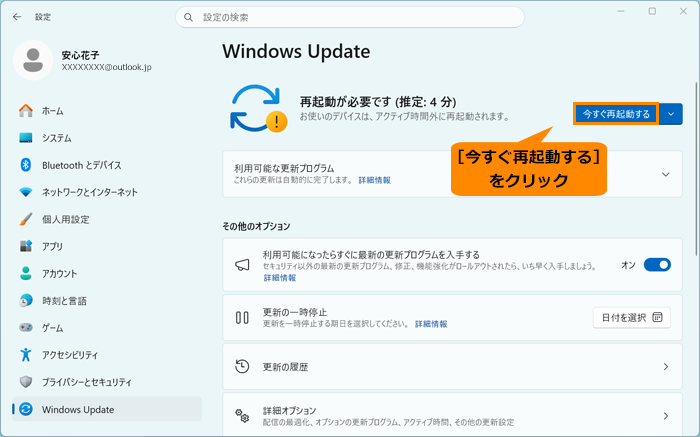Open the ゲーム controller icon
The width and height of the screenshot is (700, 437).
tap(26, 328)
